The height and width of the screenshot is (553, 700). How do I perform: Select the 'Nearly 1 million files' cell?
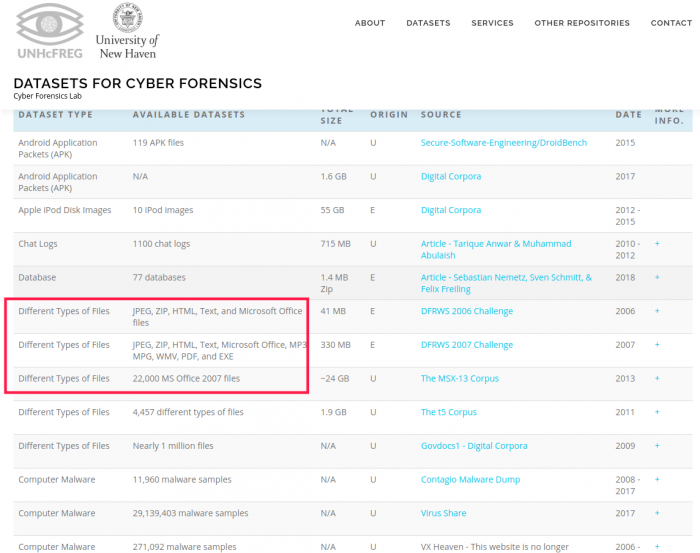click(173, 445)
